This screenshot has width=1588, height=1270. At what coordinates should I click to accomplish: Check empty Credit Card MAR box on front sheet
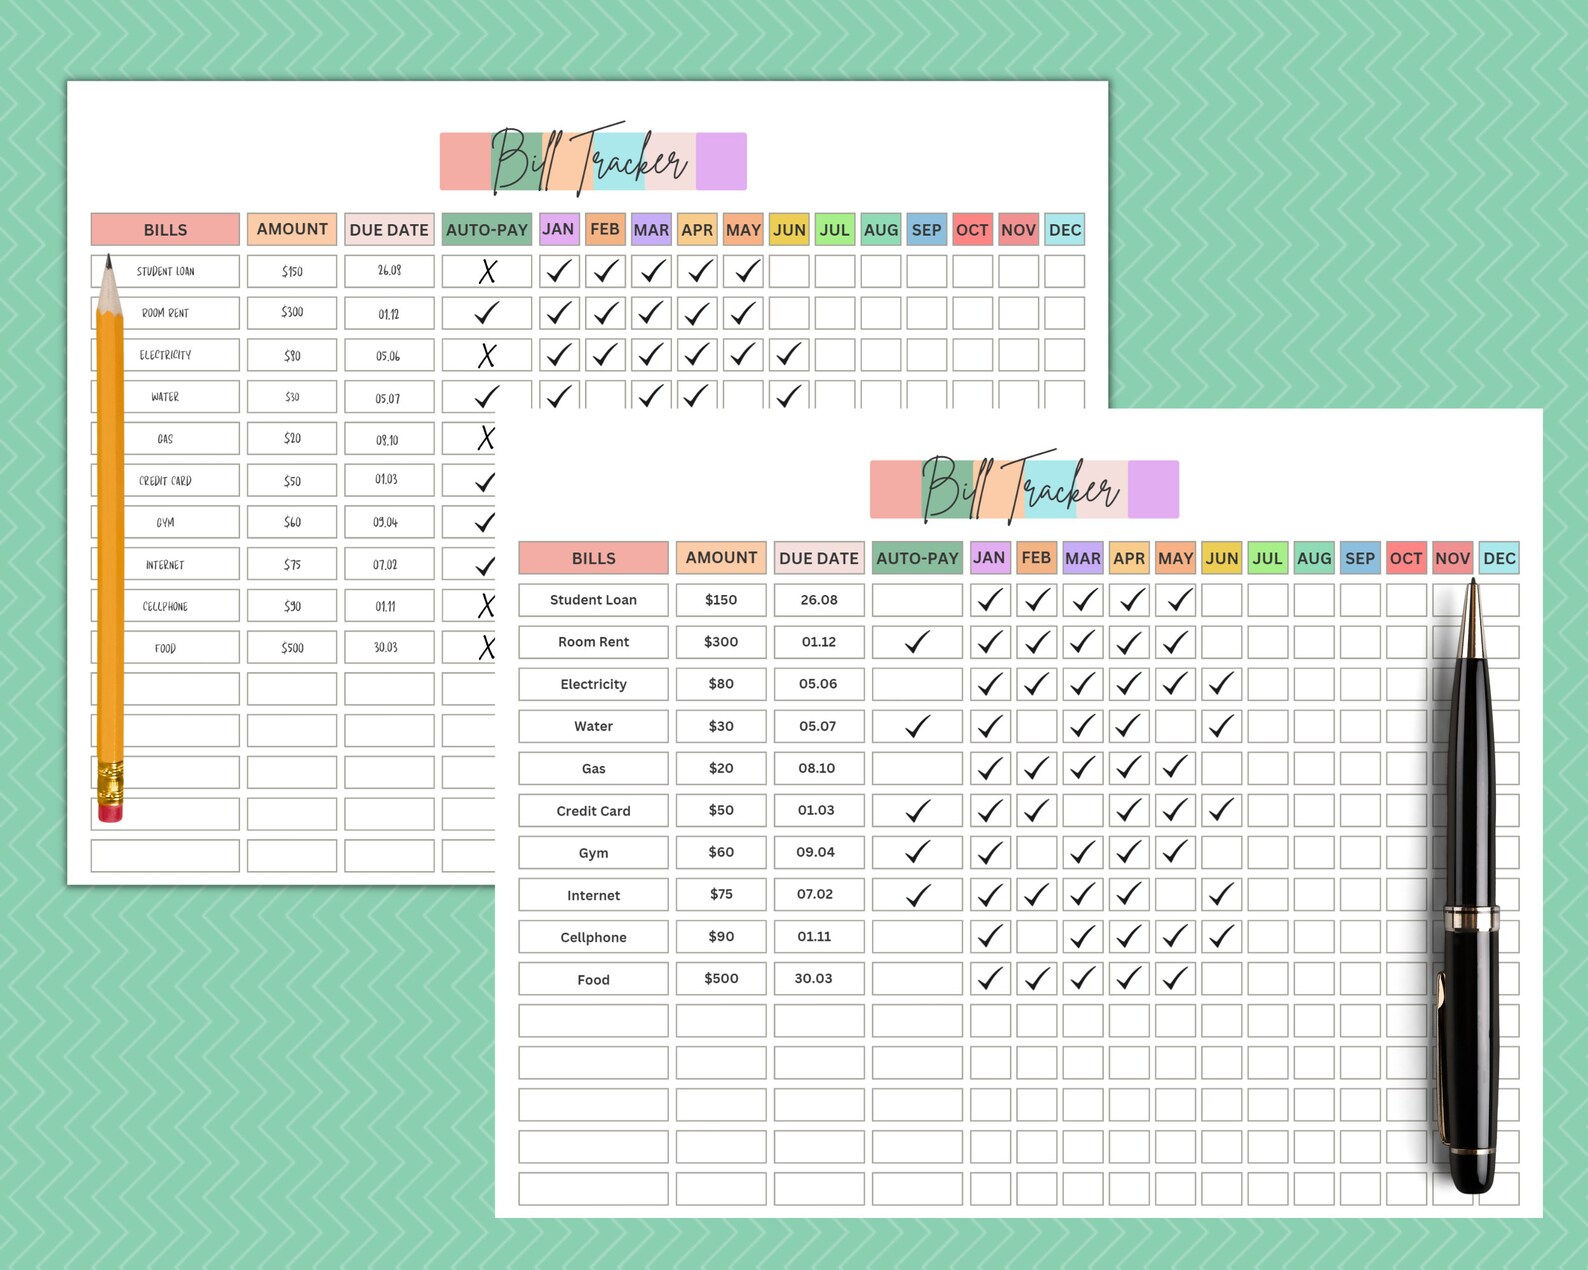[1083, 810]
